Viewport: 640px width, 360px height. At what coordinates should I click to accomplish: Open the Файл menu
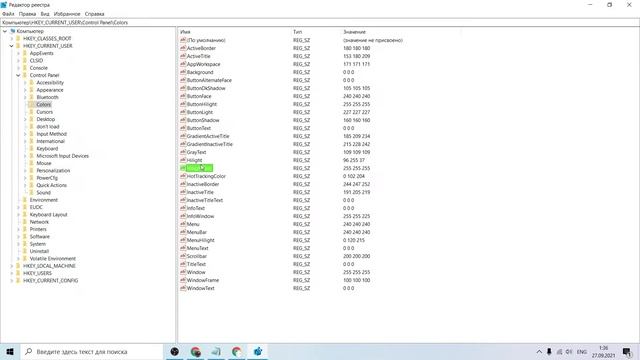pos(8,14)
